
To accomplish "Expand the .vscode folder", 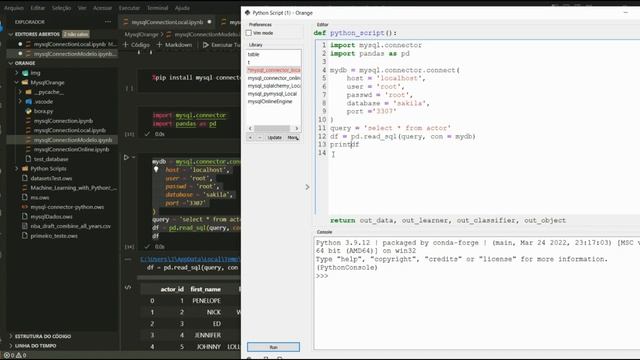I will [20, 101].
